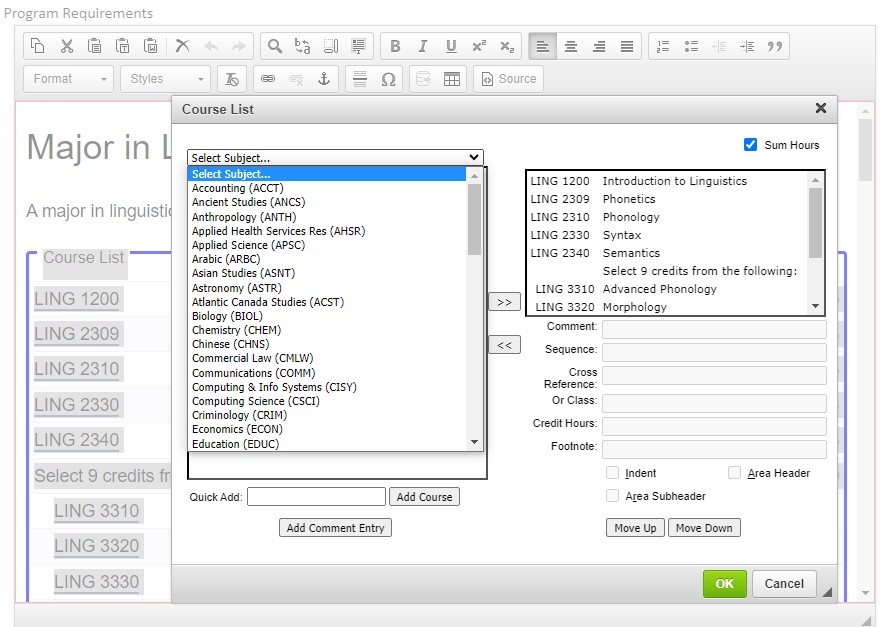883x627 pixels.
Task: Click Paste from Word icon
Action: pos(151,46)
